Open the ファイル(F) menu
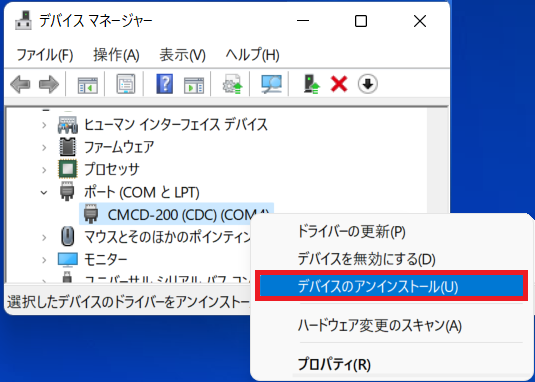535x382 pixels. (45, 55)
